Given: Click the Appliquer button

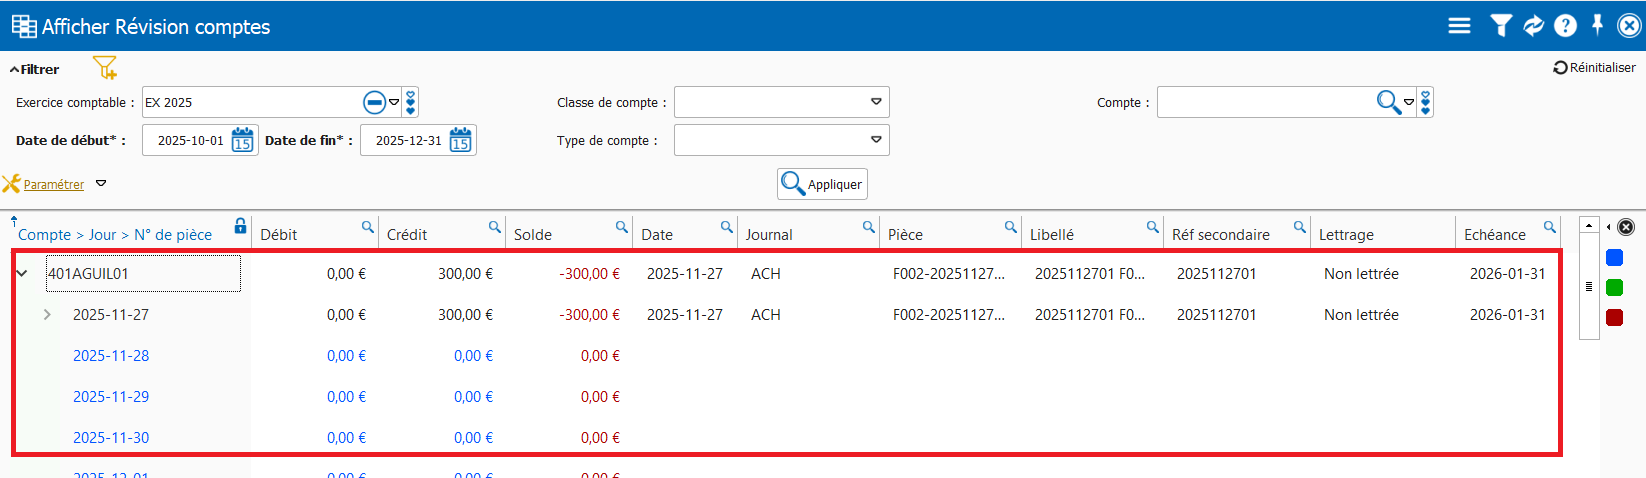Looking at the screenshot, I should tap(822, 184).
